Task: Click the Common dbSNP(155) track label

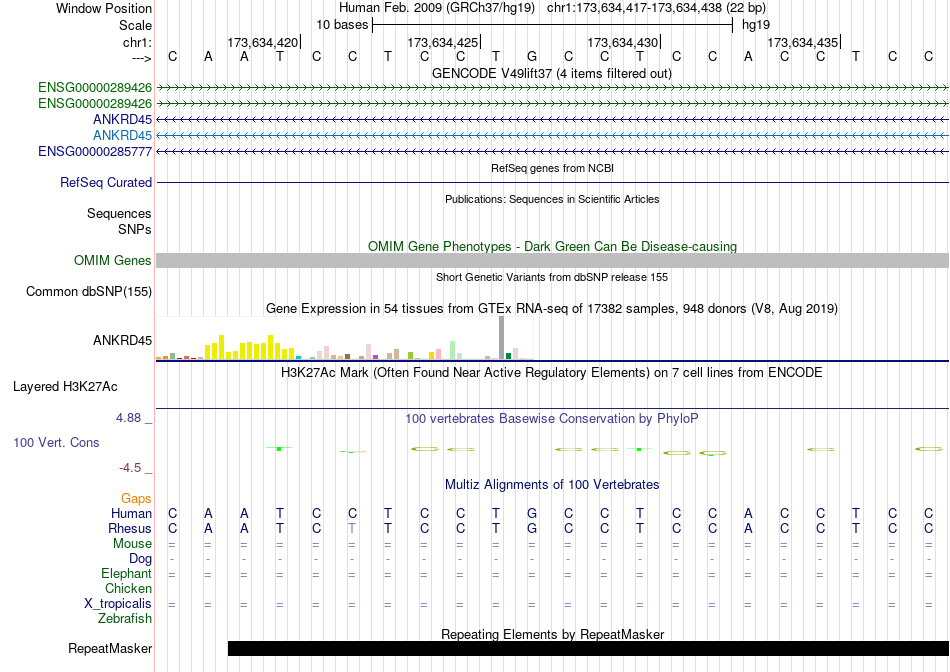Action: point(88,291)
